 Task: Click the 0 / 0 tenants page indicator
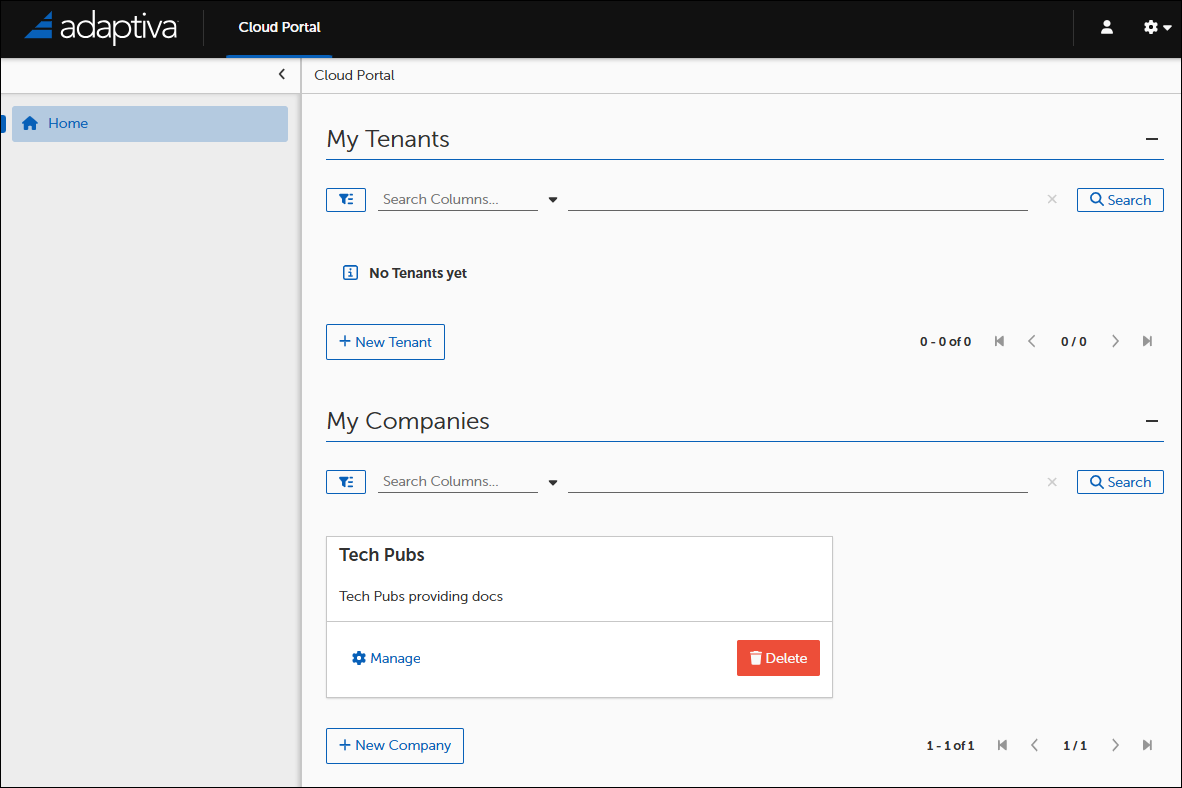tap(1073, 342)
